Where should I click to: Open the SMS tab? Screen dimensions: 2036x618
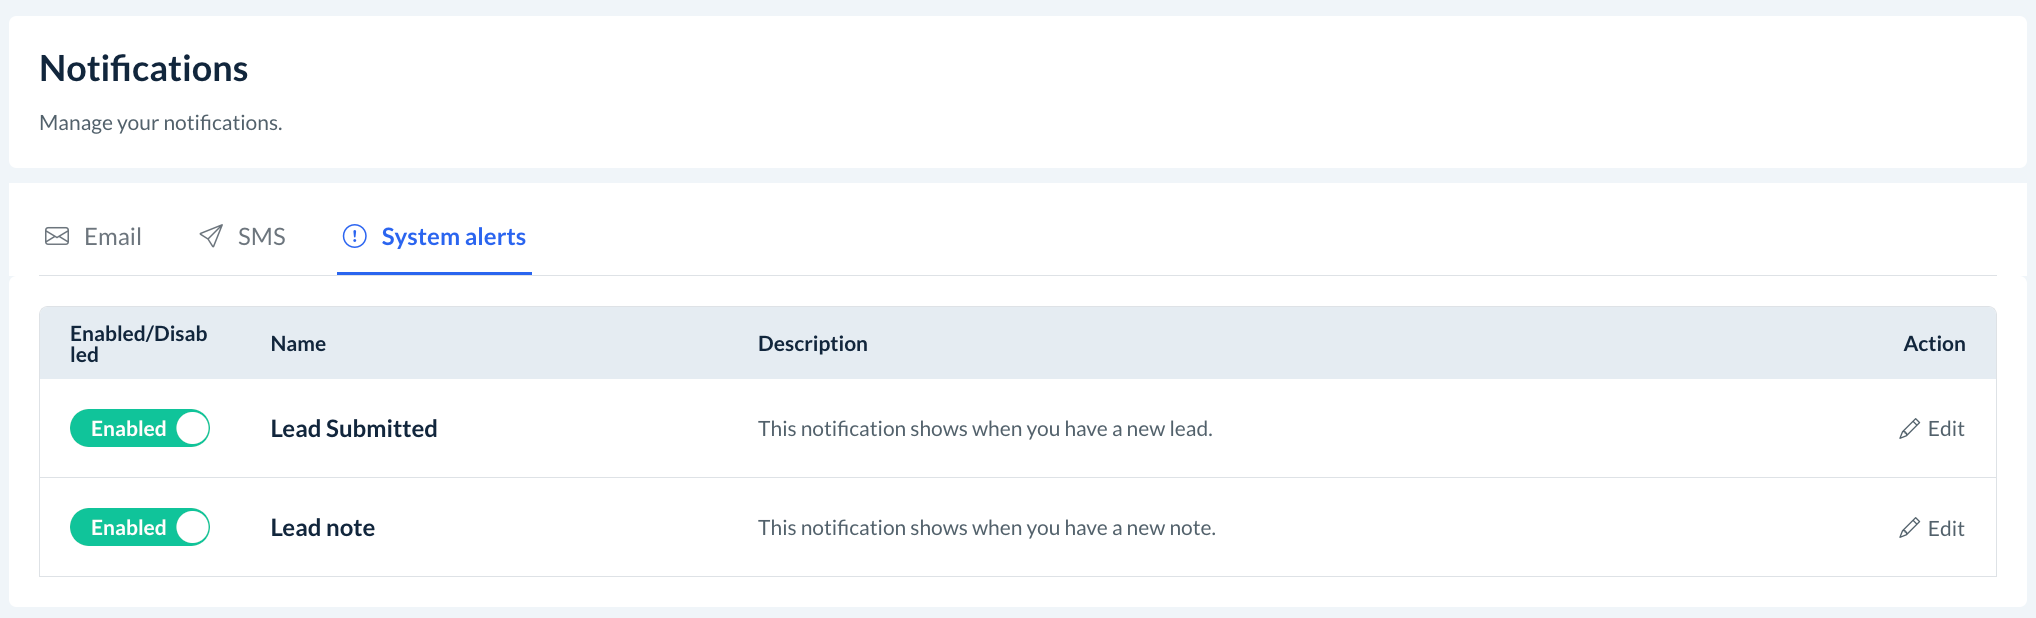(261, 237)
